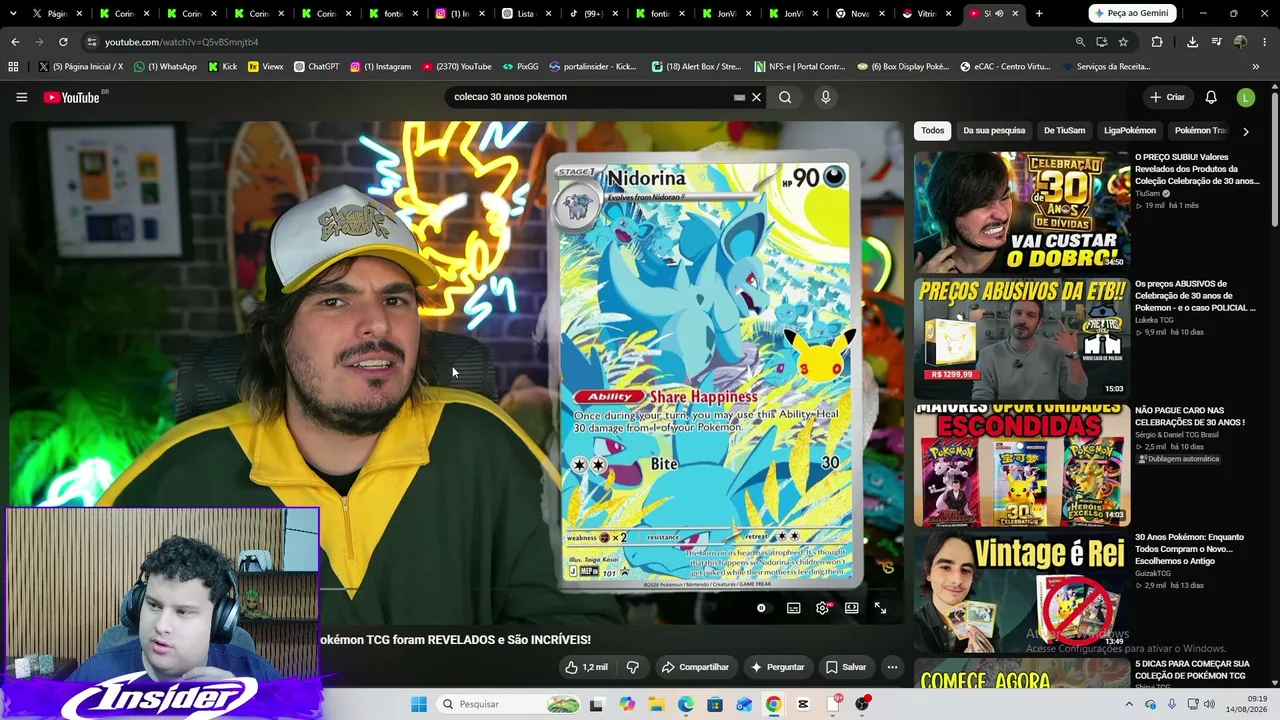Open Microsoft Store from the taskbar
Image resolution: width=1280 pixels, height=720 pixels.
(715, 704)
